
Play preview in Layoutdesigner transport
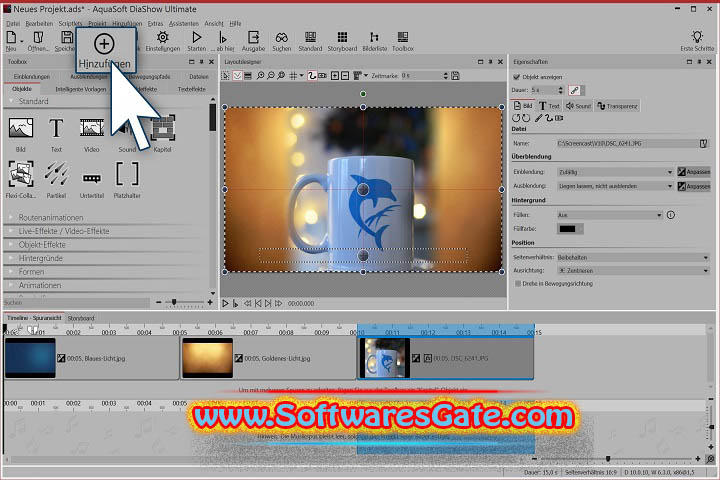(x=225, y=304)
